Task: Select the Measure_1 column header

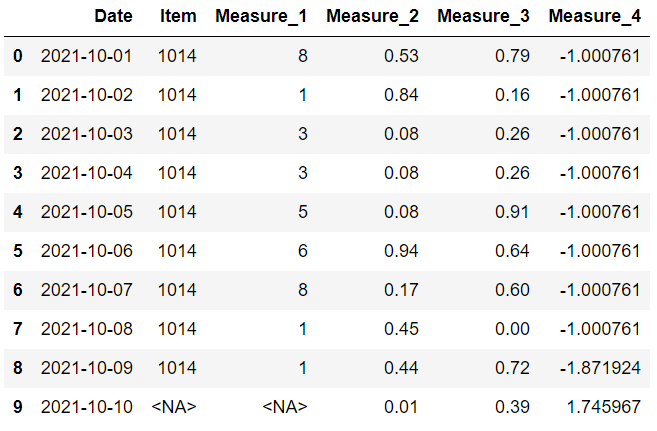Action: 261,17
